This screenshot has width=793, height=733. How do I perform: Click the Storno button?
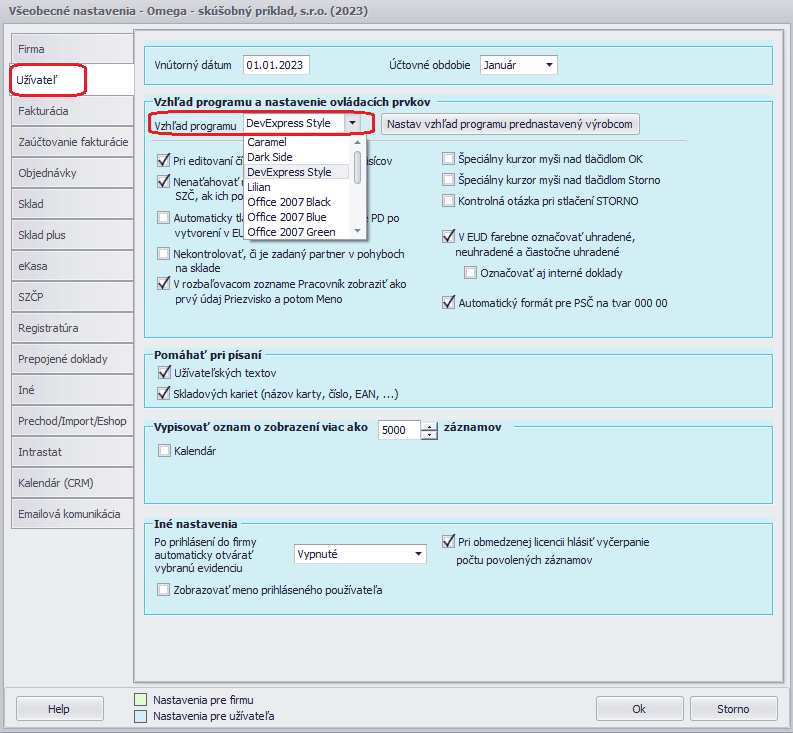732,709
